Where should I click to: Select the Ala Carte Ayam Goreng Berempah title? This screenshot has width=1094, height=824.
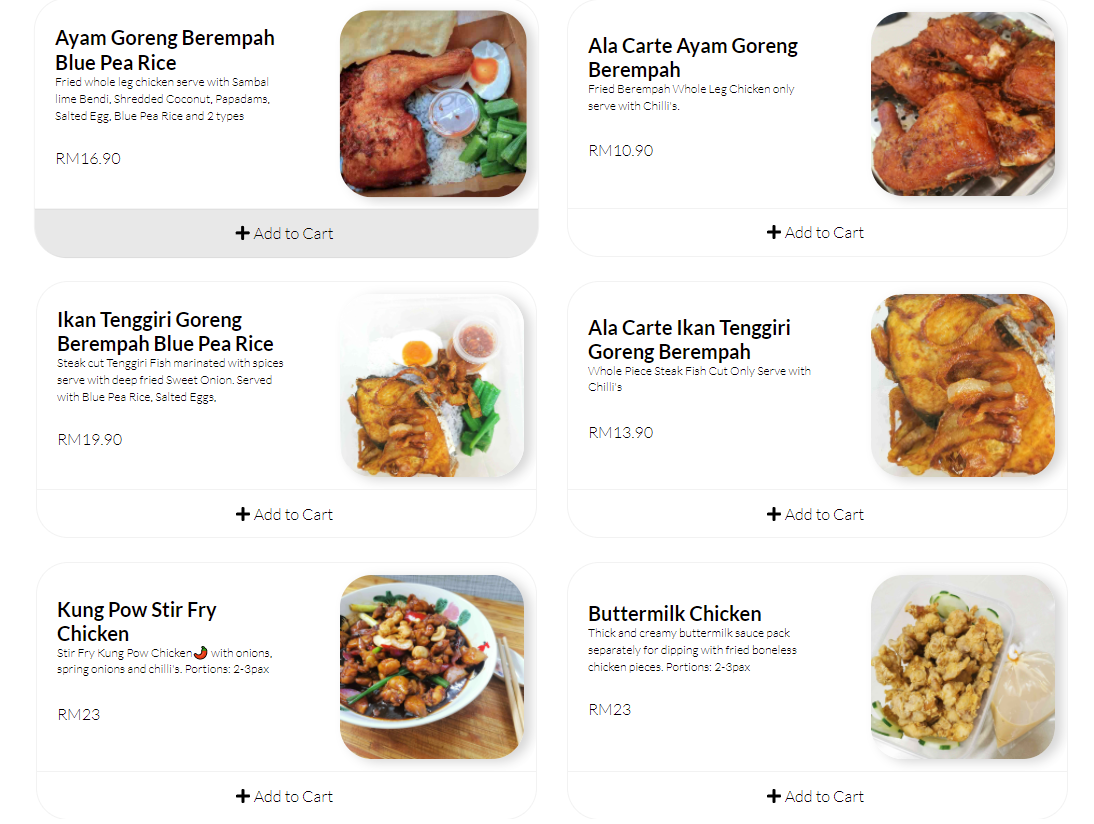coord(693,57)
